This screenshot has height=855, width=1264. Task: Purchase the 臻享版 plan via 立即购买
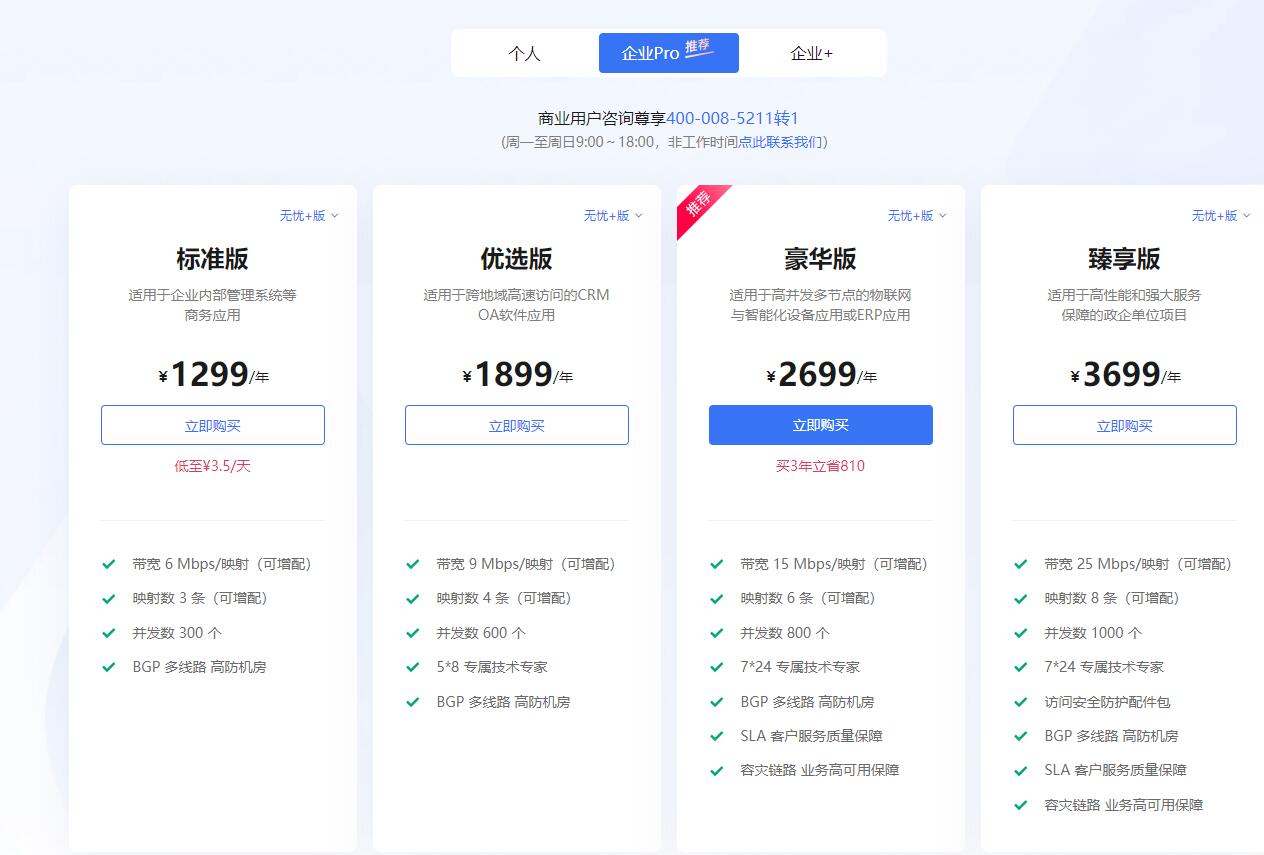click(1125, 425)
